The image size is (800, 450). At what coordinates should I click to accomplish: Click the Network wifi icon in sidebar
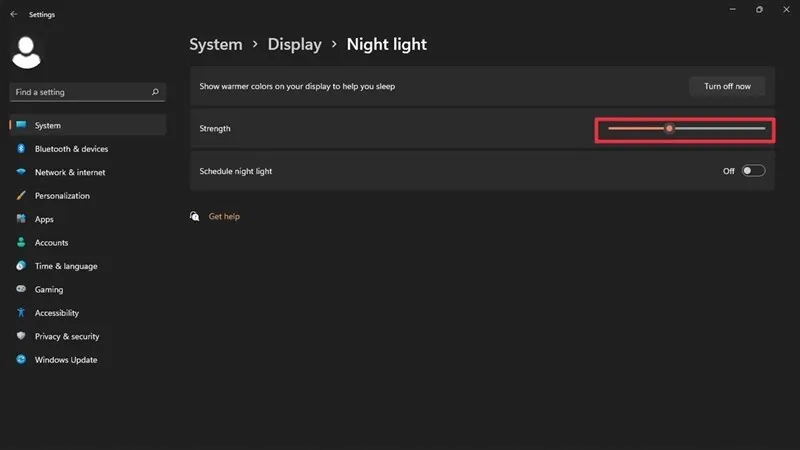coord(21,172)
